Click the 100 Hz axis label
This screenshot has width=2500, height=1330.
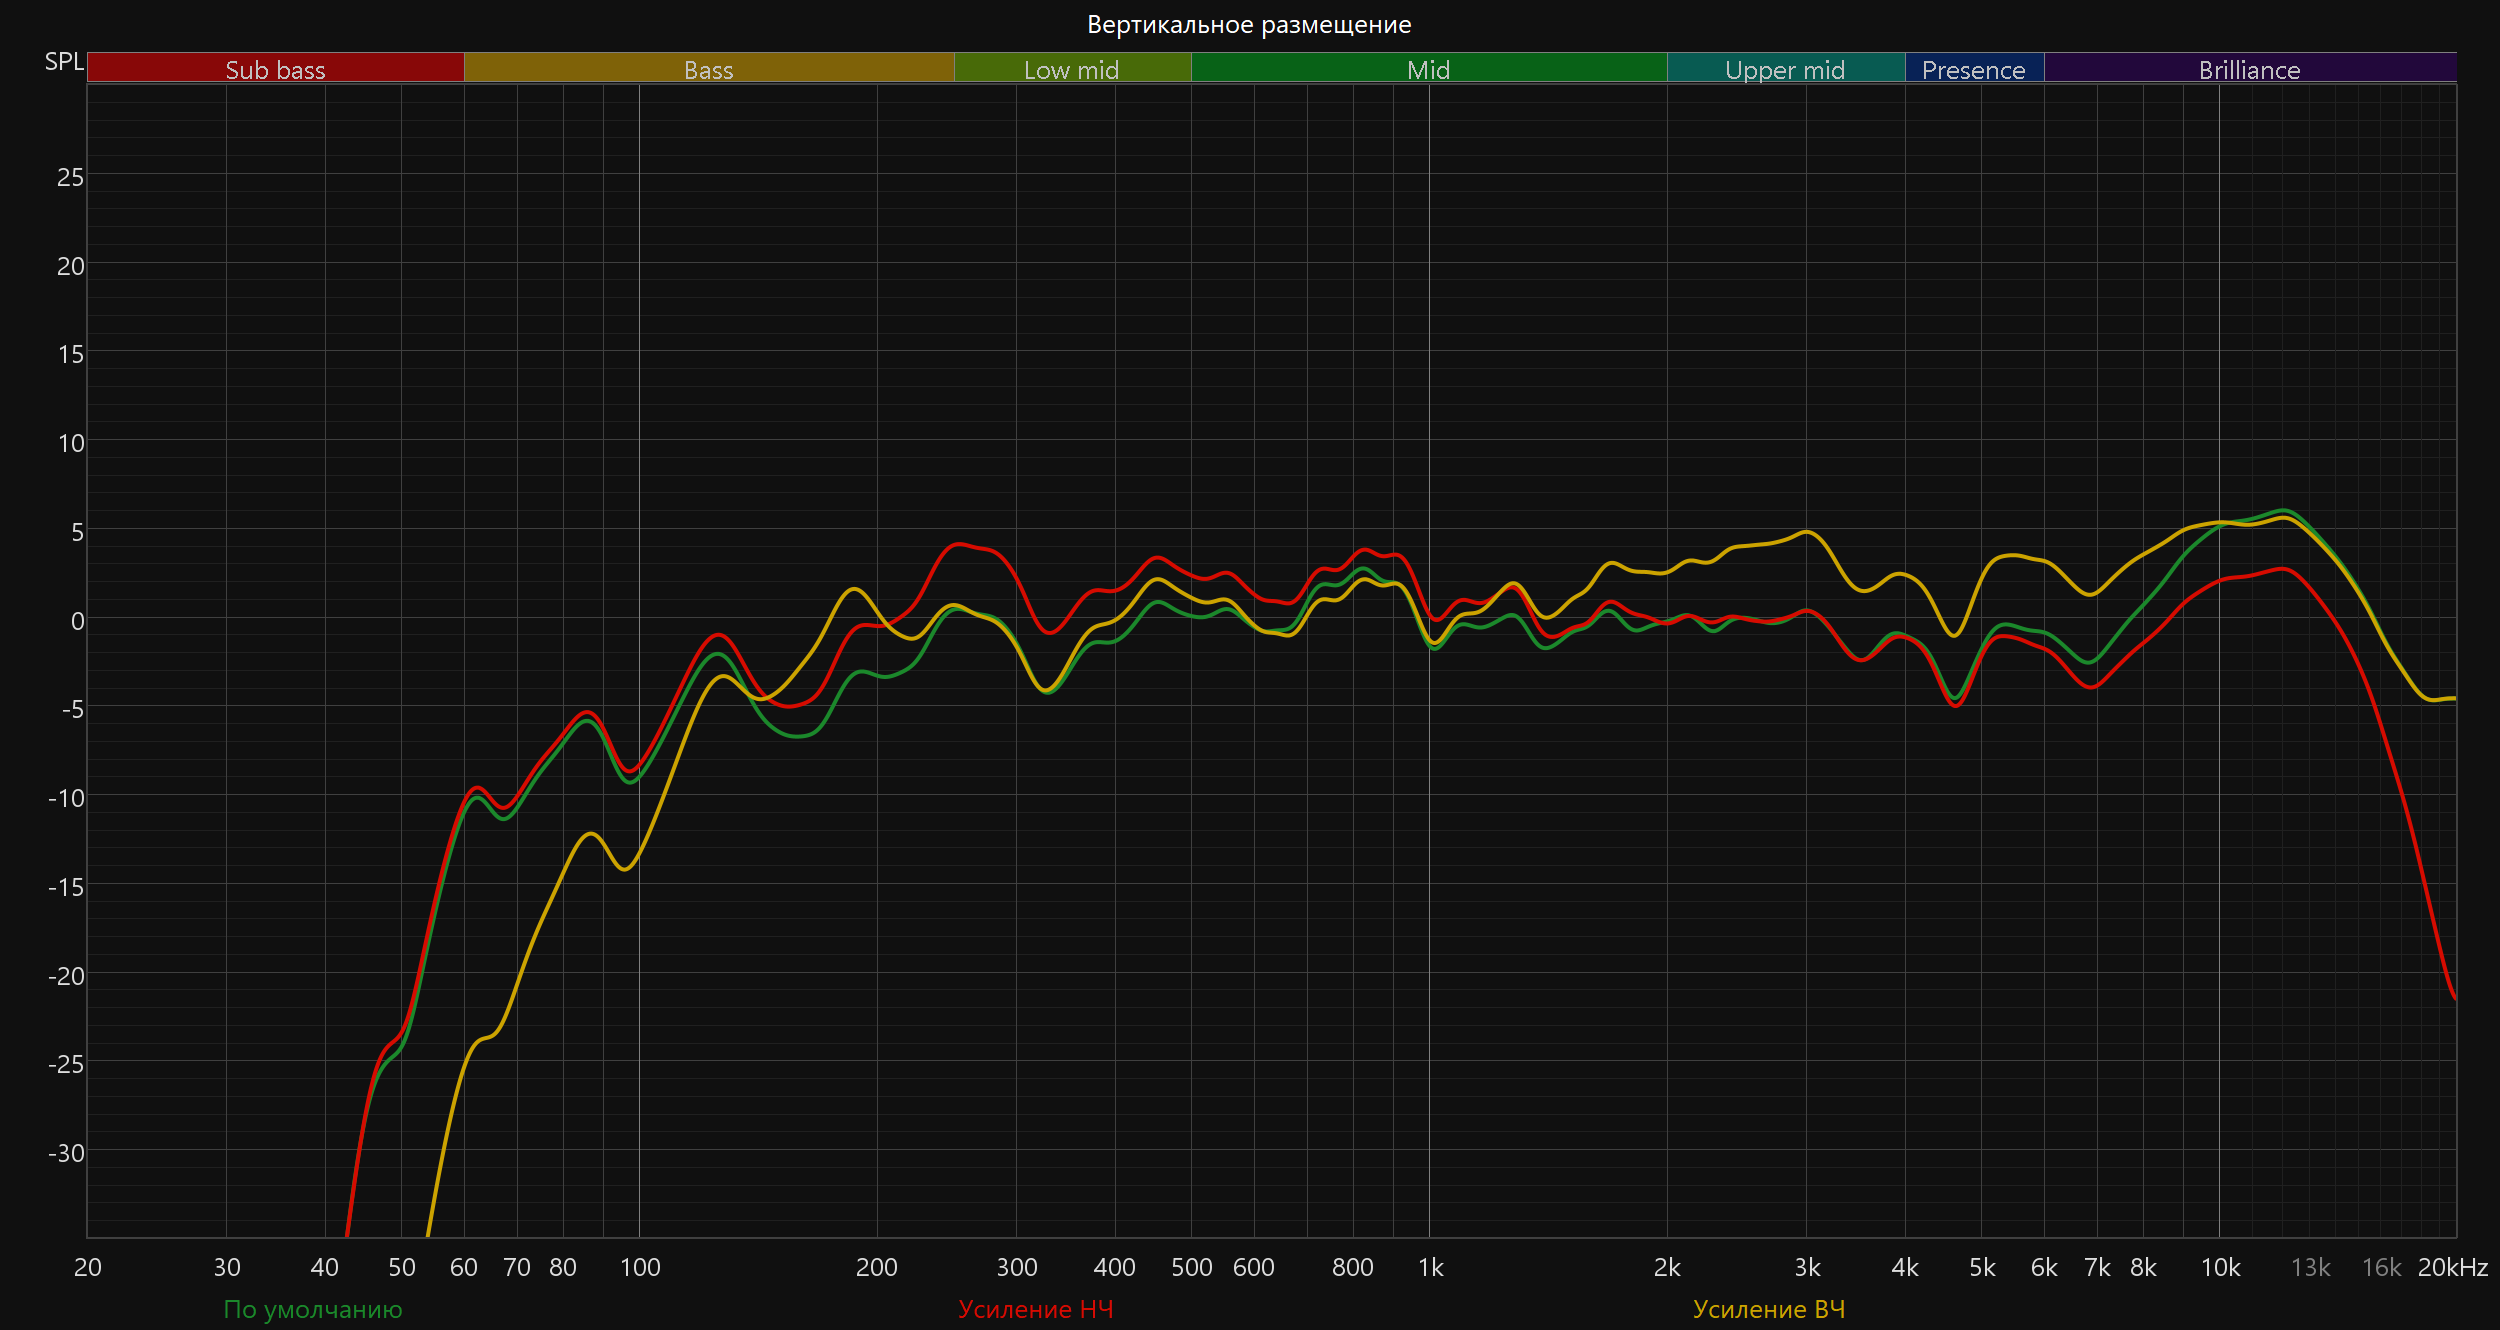[x=640, y=1267]
